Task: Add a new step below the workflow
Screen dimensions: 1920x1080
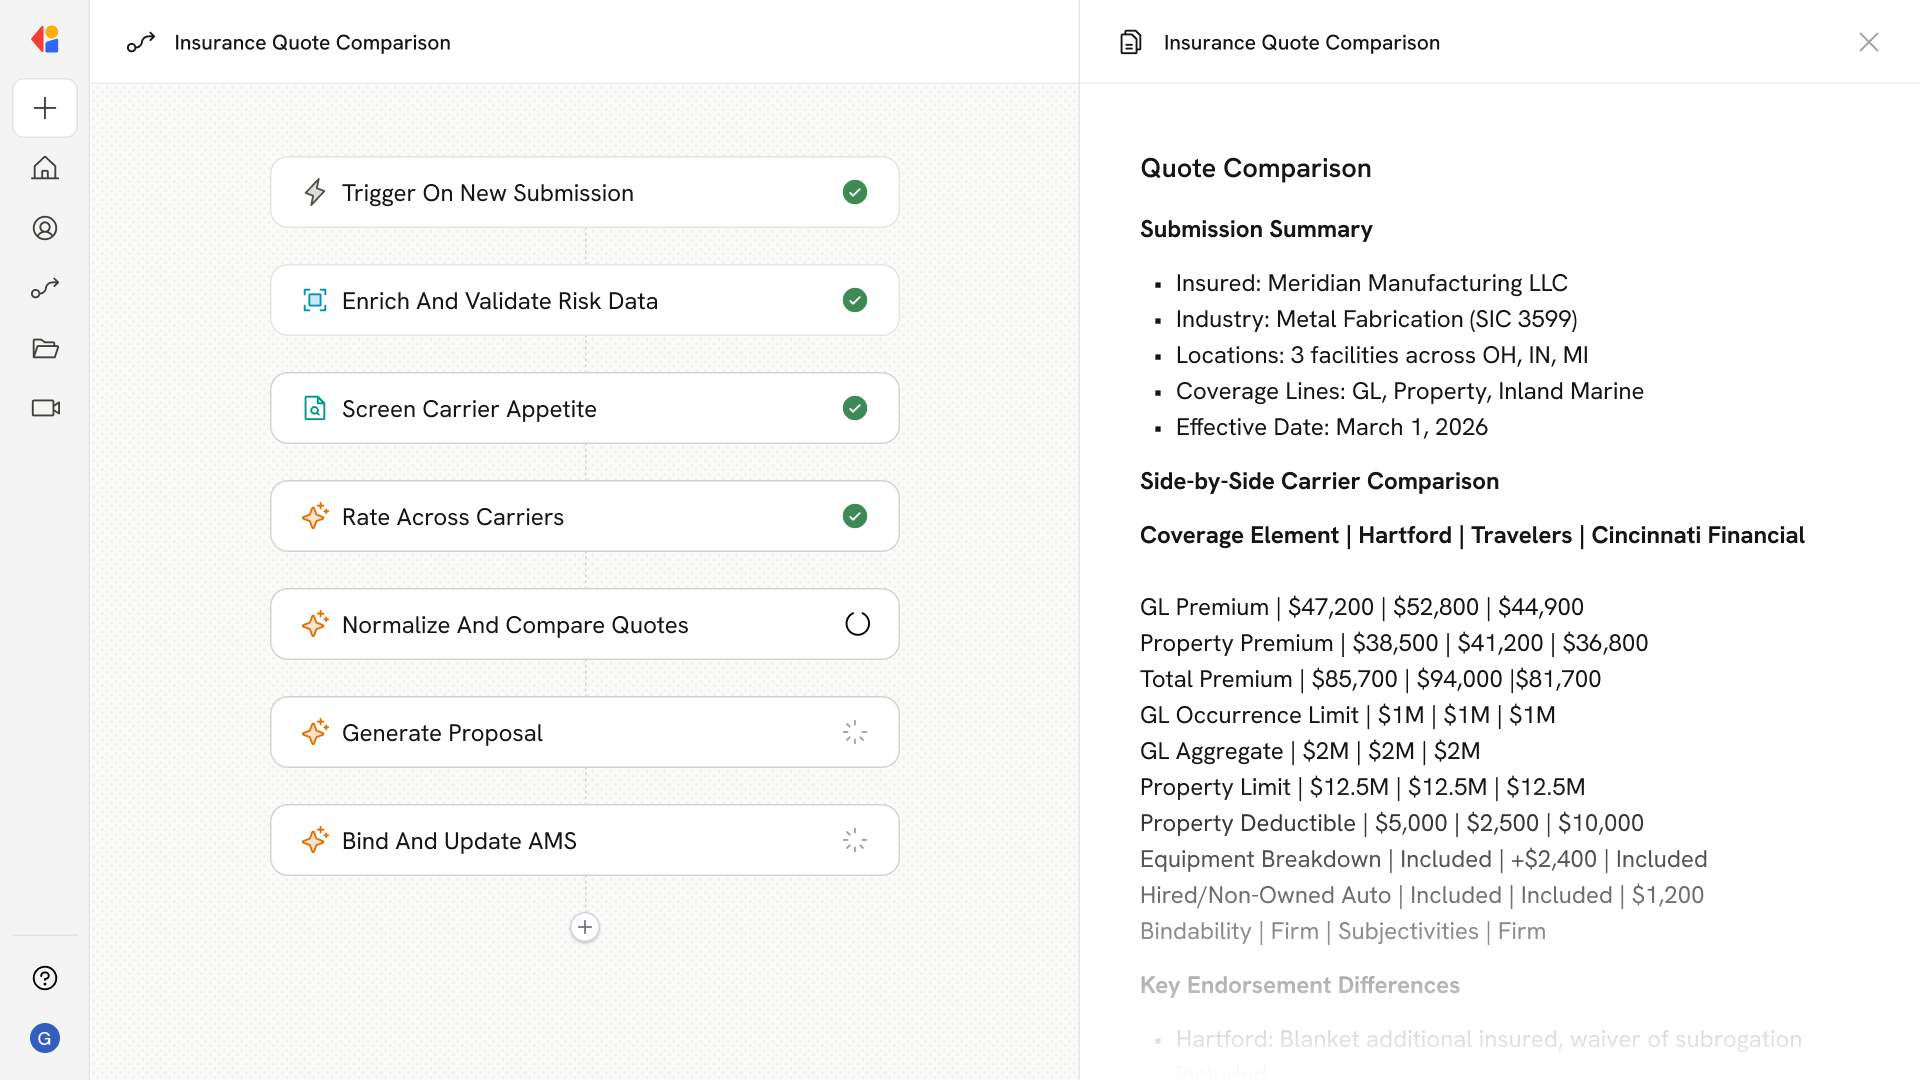Action: click(x=585, y=927)
